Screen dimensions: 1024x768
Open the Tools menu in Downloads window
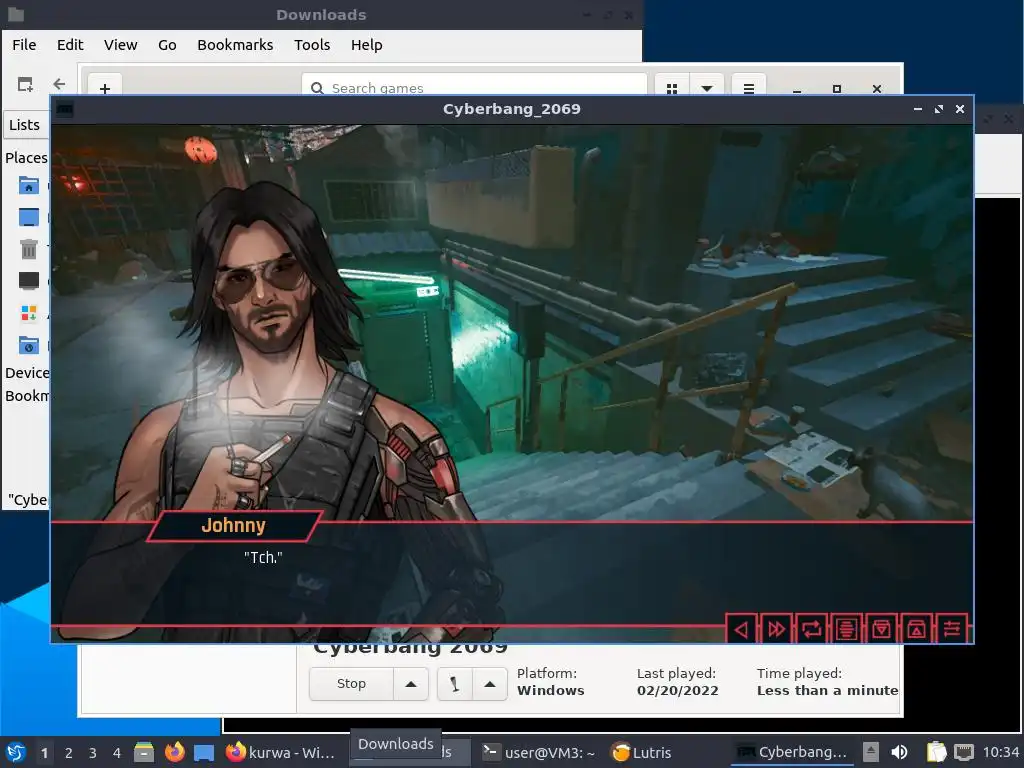[x=312, y=45]
